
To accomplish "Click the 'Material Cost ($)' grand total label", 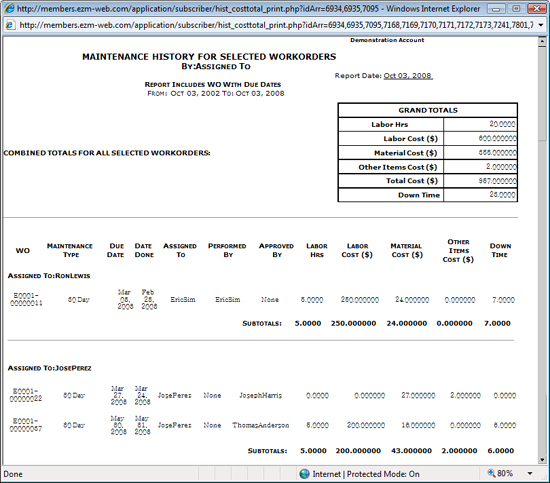I will tap(405, 153).
